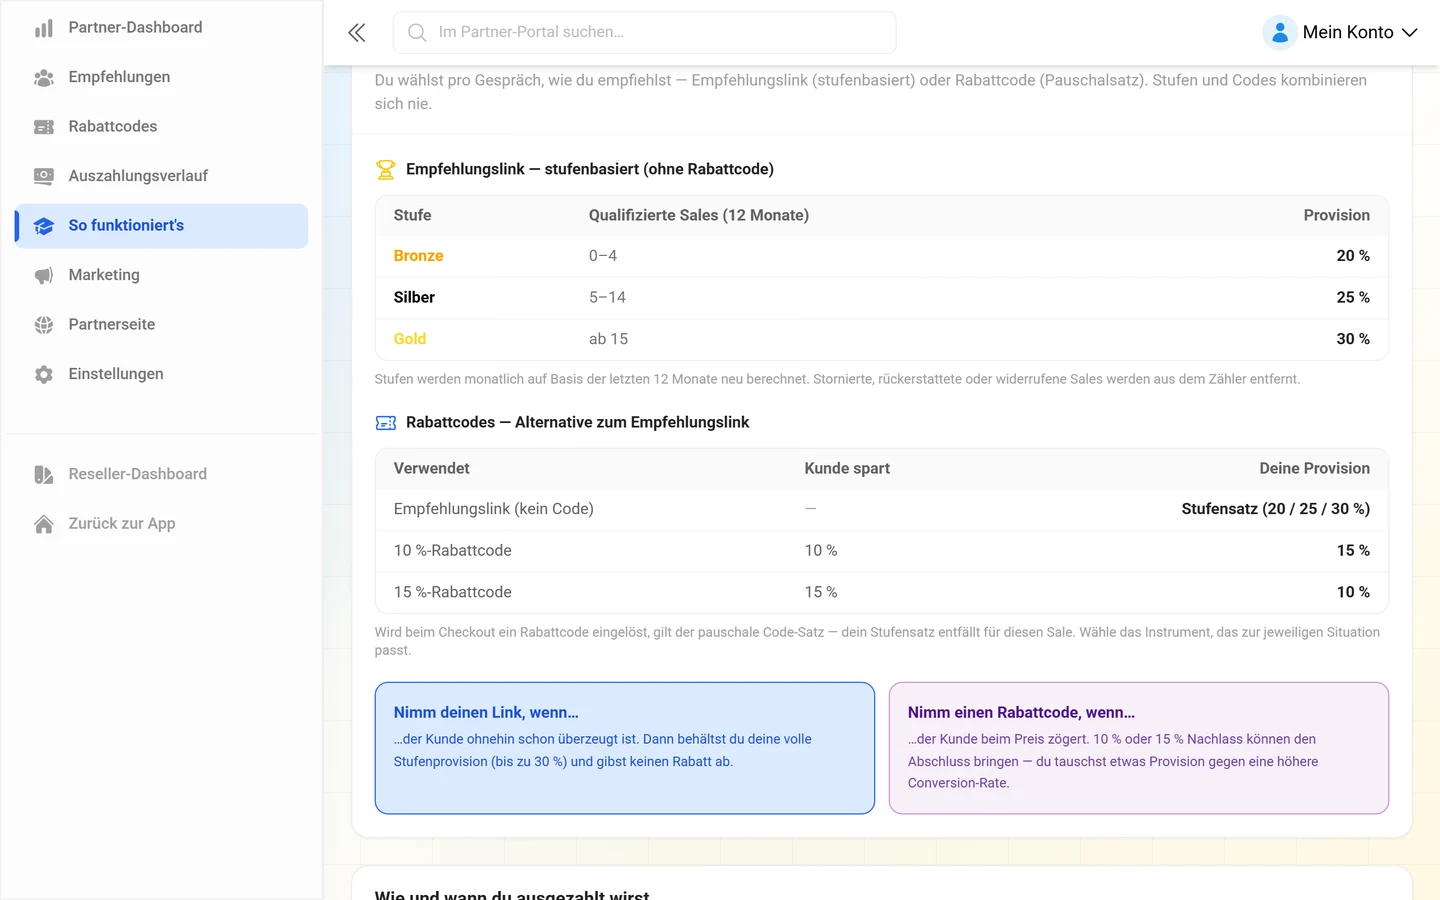The width and height of the screenshot is (1440, 900).
Task: Click the Auszahlungsverlauf money icon
Action: 44,176
